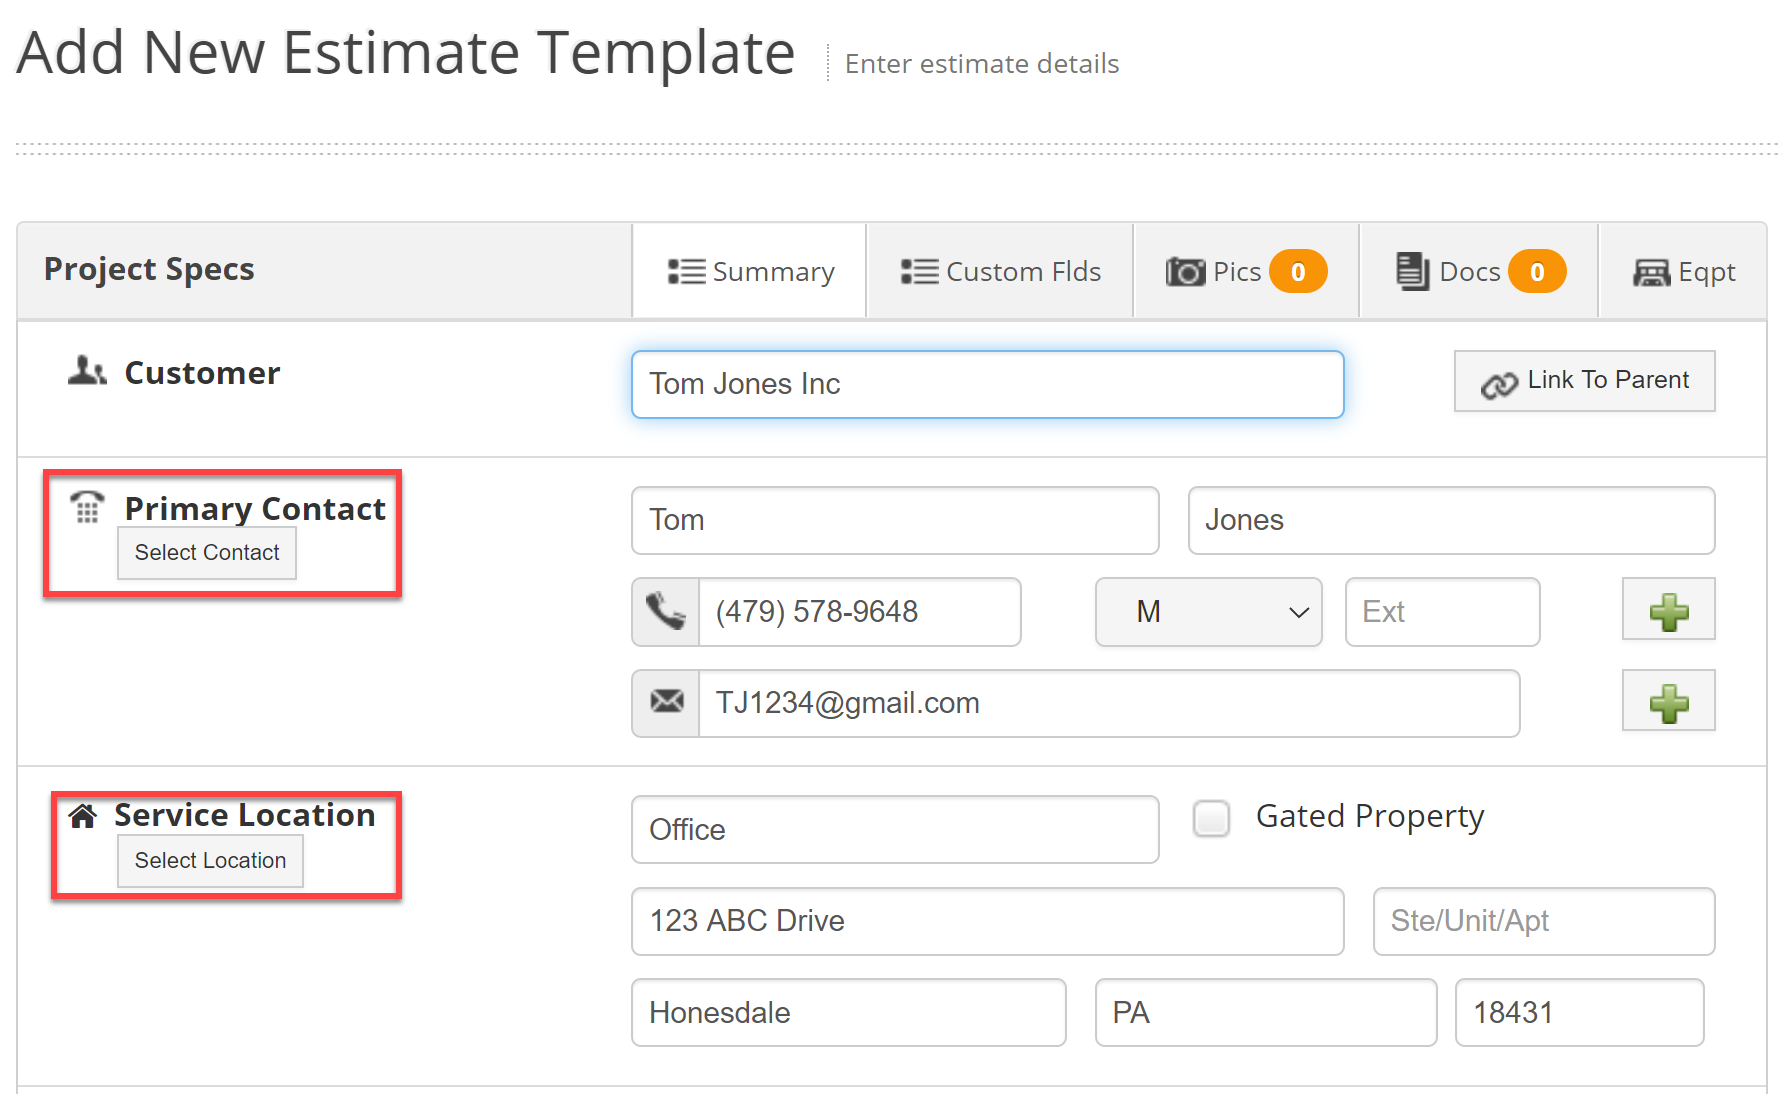Click the Enter estimate details subtitle
Image resolution: width=1782 pixels, height=1094 pixels.
tap(982, 64)
